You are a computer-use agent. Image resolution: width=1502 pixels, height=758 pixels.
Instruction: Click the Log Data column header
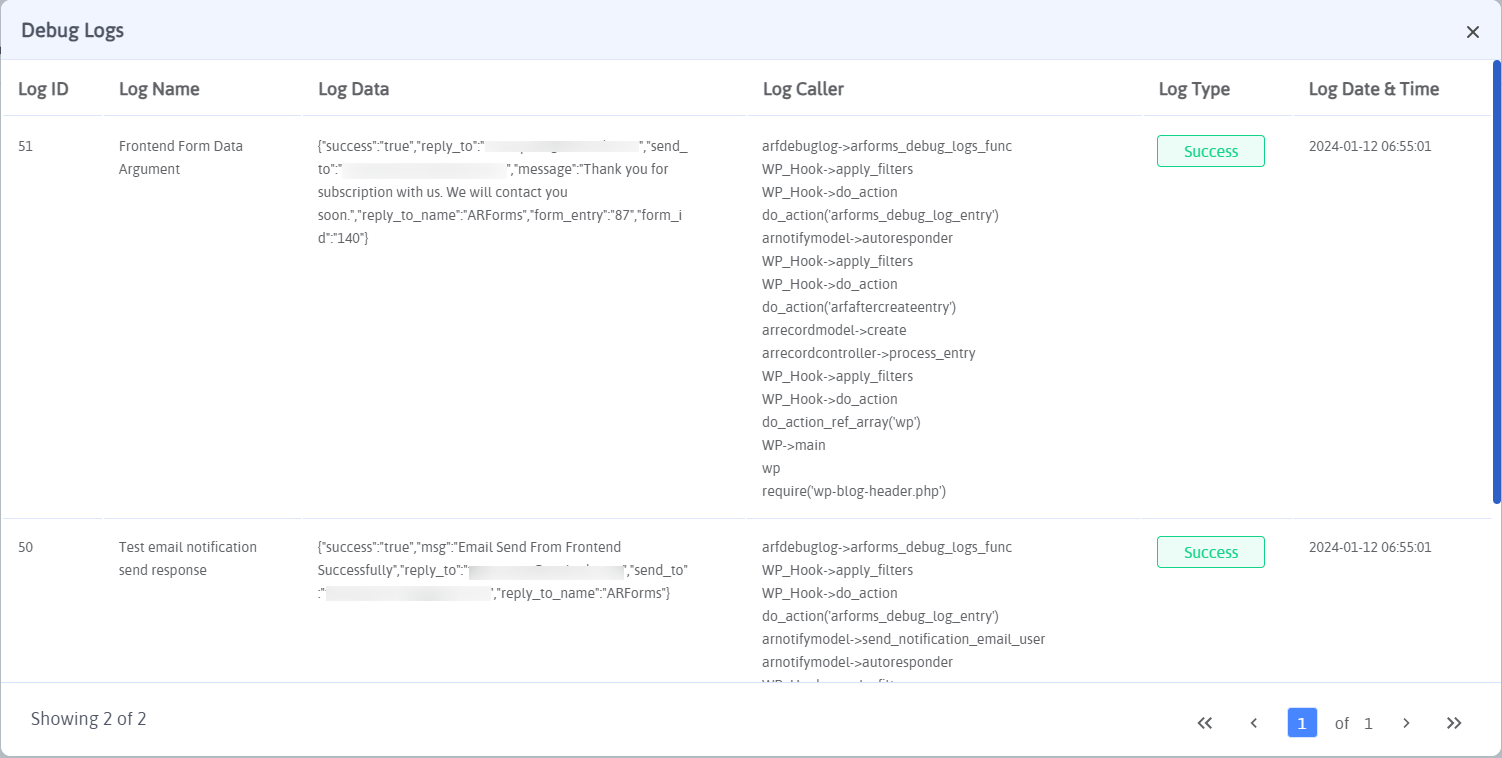(x=353, y=88)
